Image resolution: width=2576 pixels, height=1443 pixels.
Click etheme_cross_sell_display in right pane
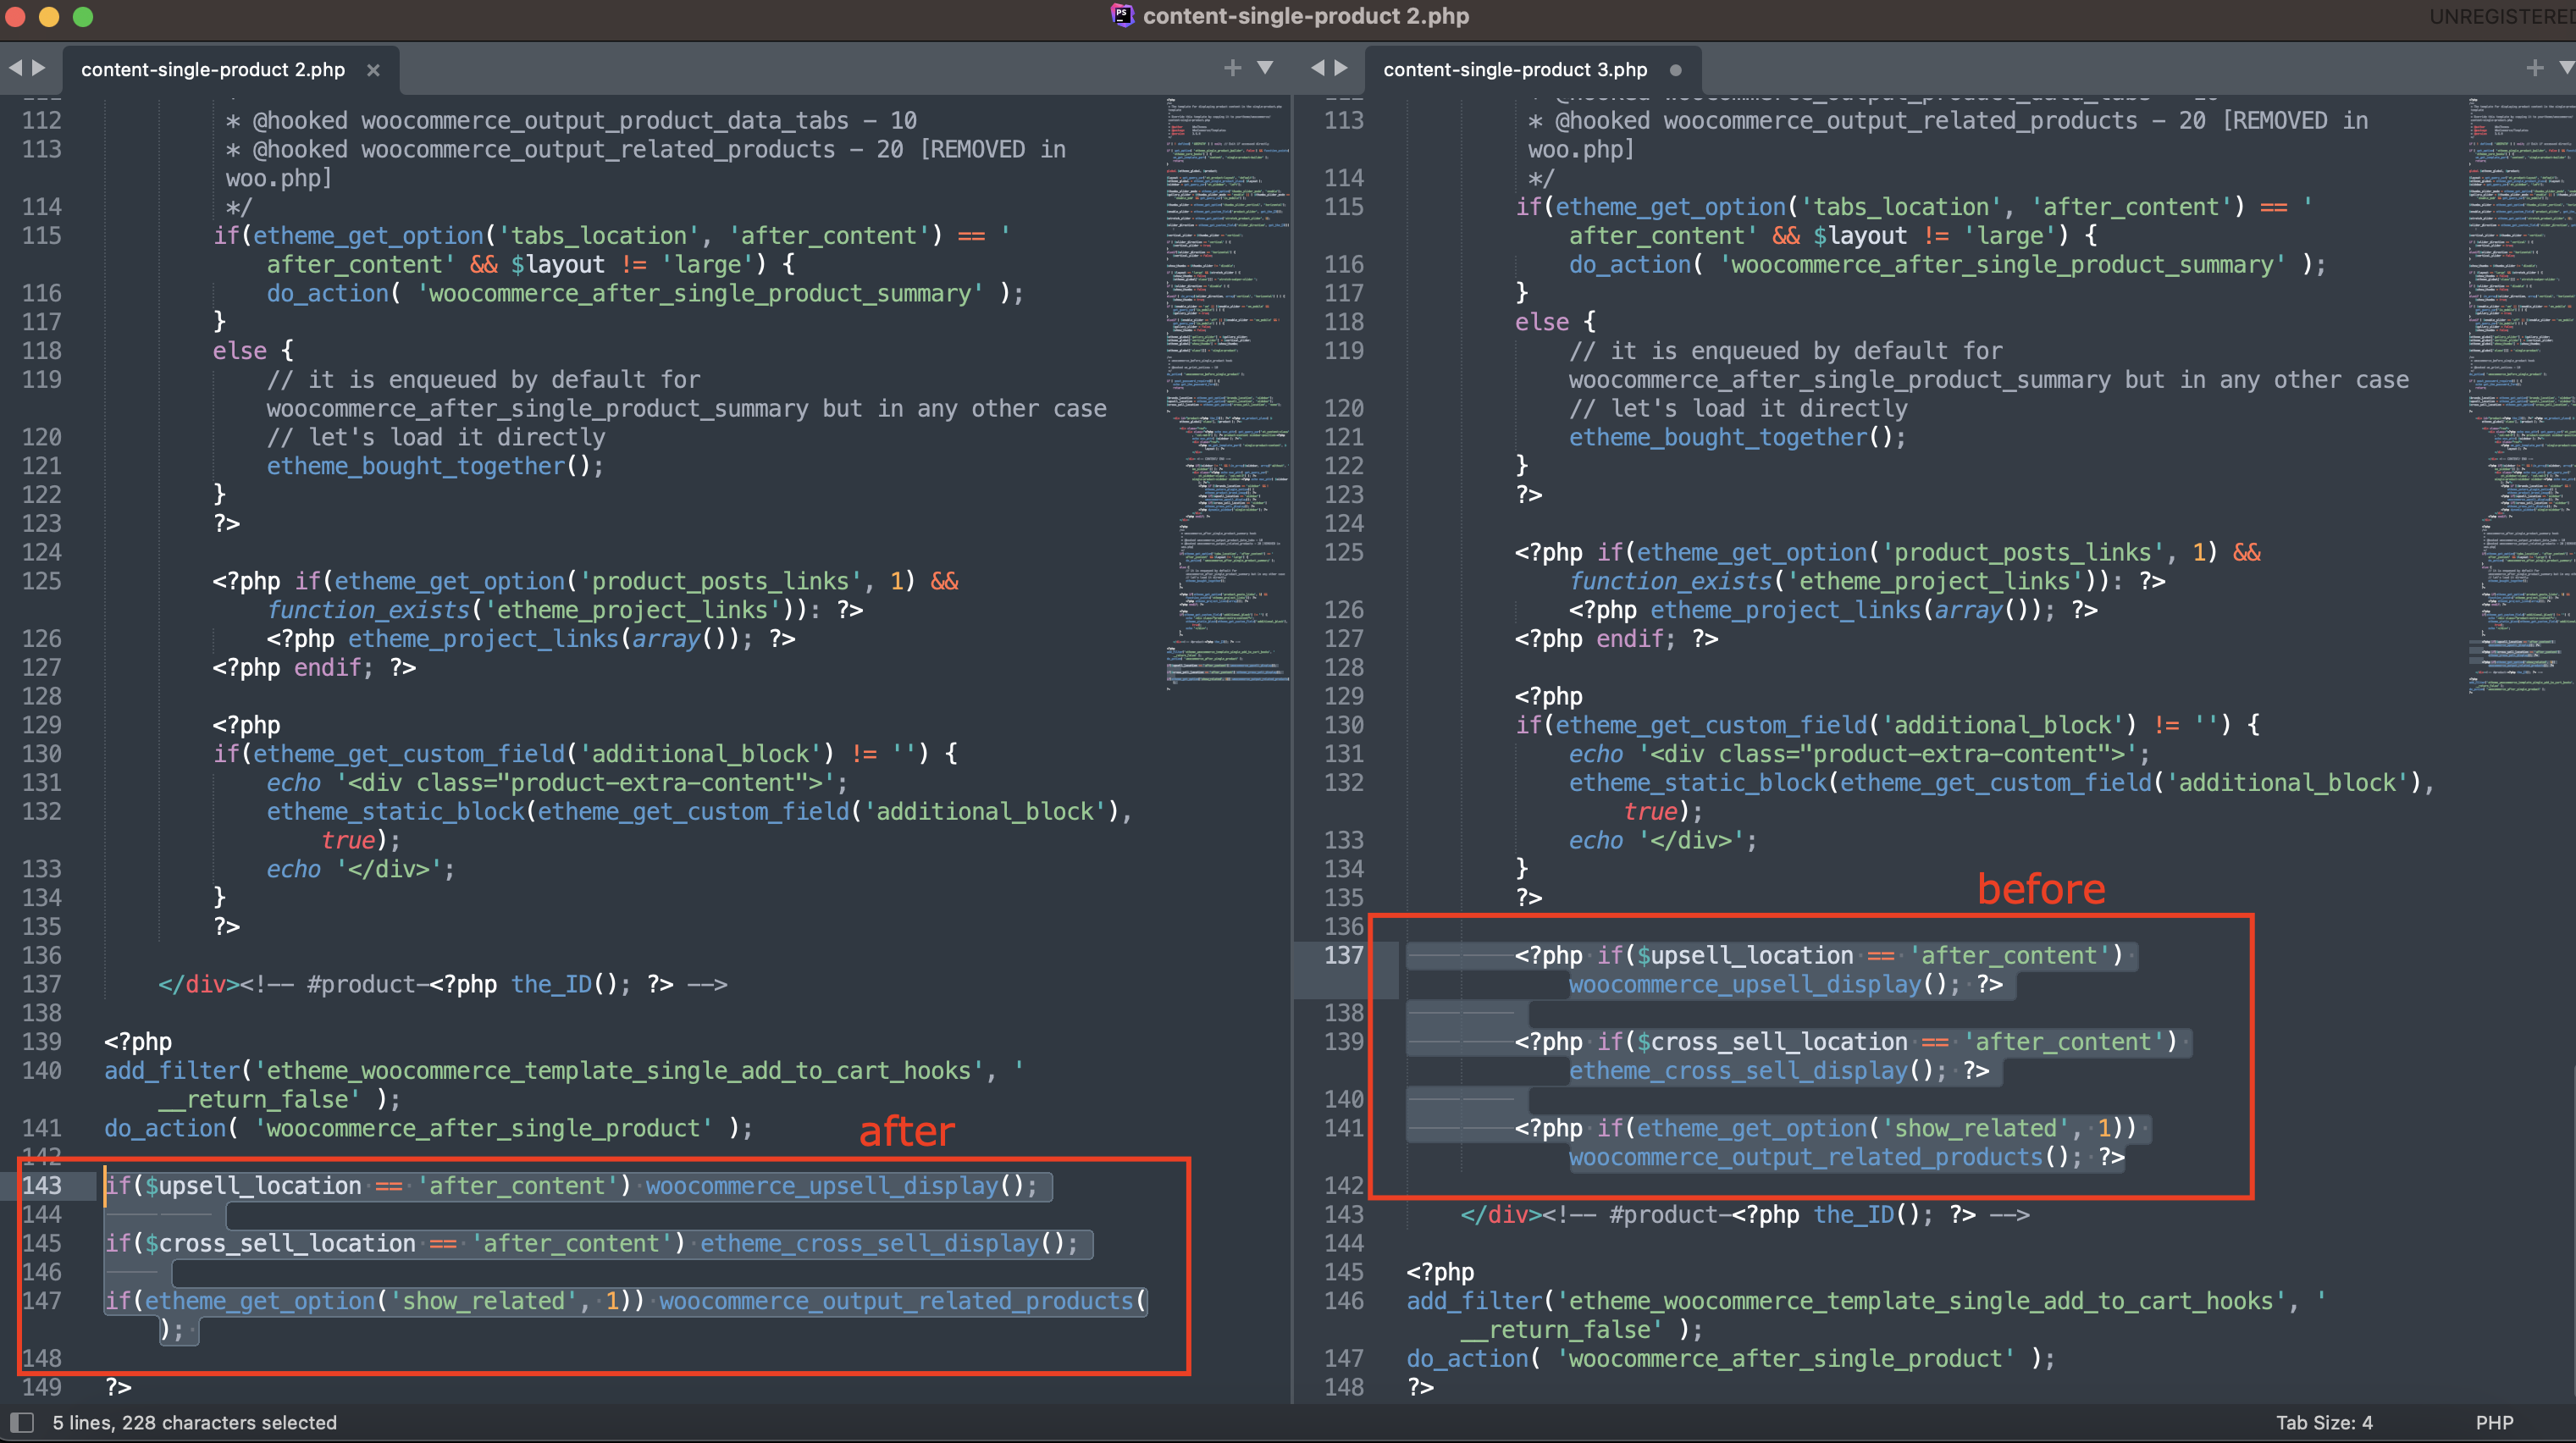click(1738, 1071)
